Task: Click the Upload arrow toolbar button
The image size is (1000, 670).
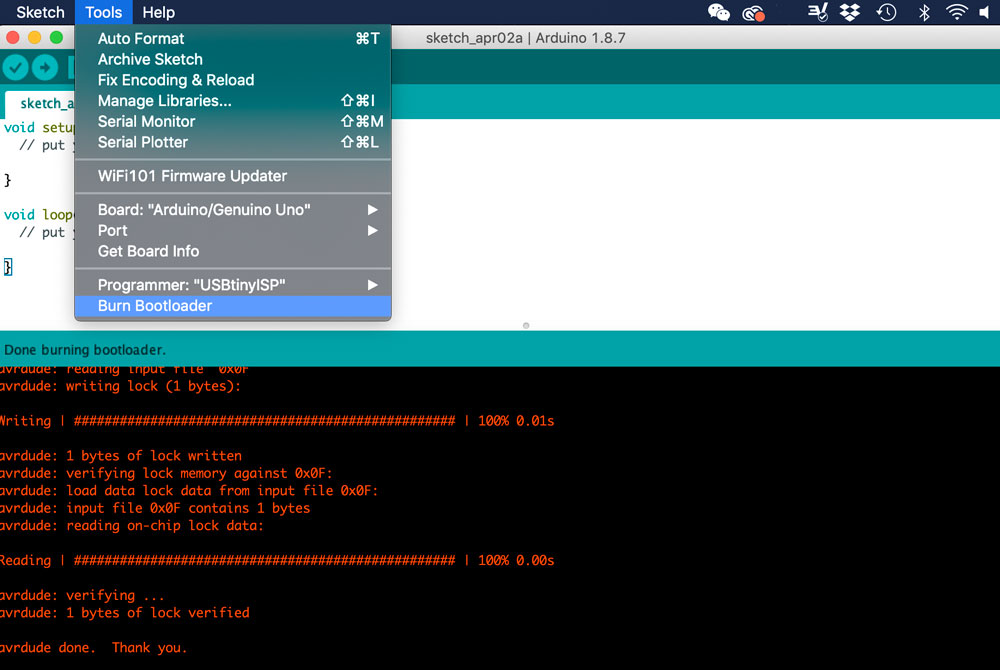Action: pyautogui.click(x=45, y=67)
